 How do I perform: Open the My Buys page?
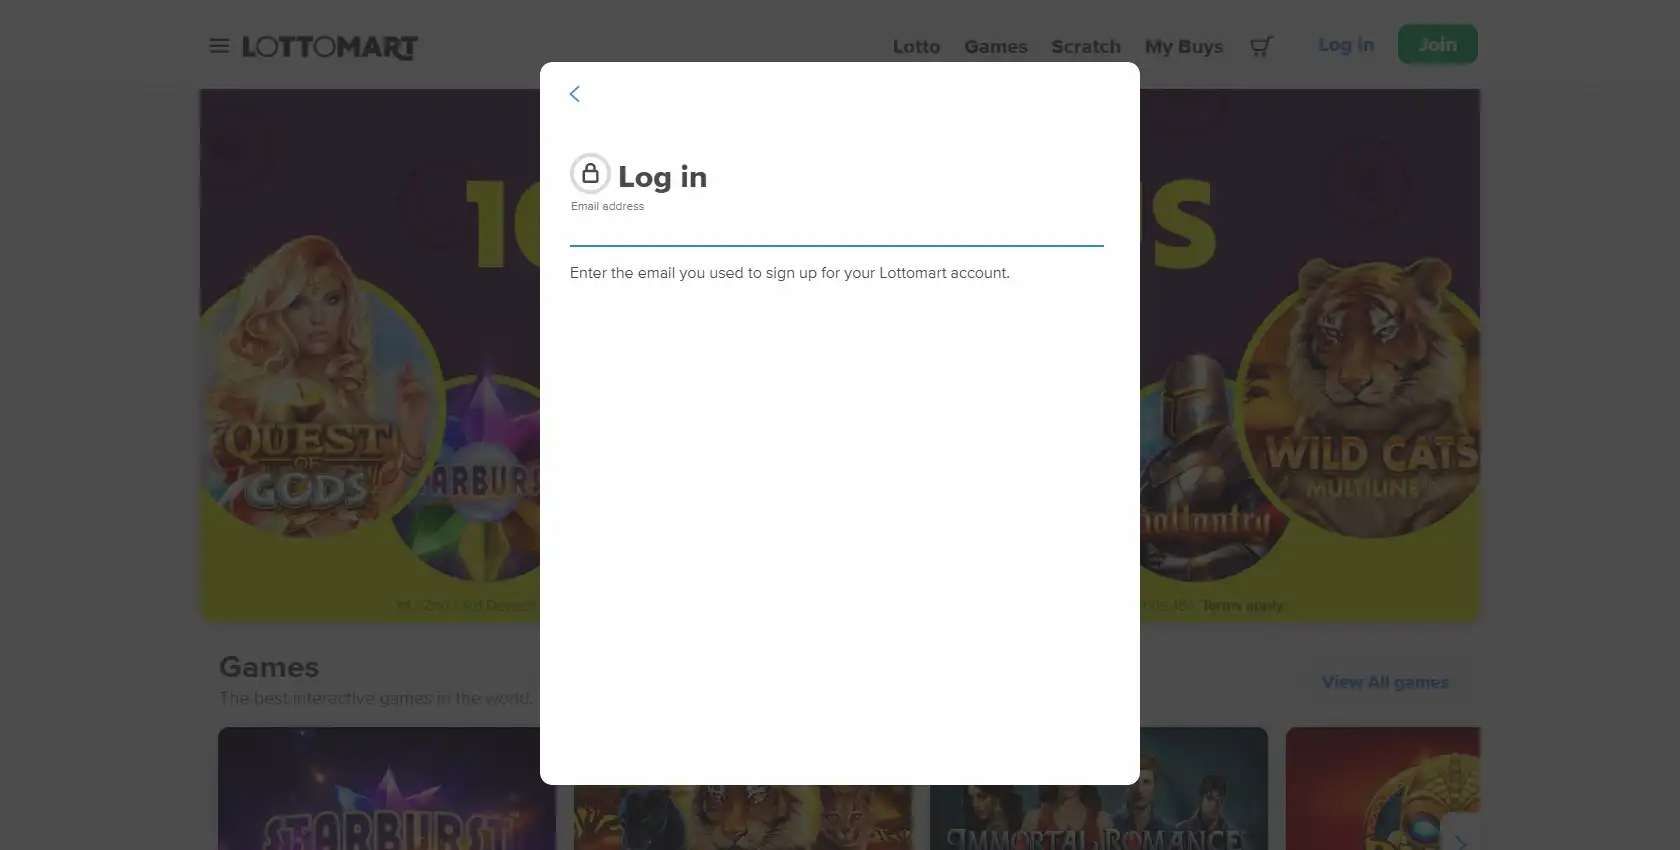click(1183, 46)
